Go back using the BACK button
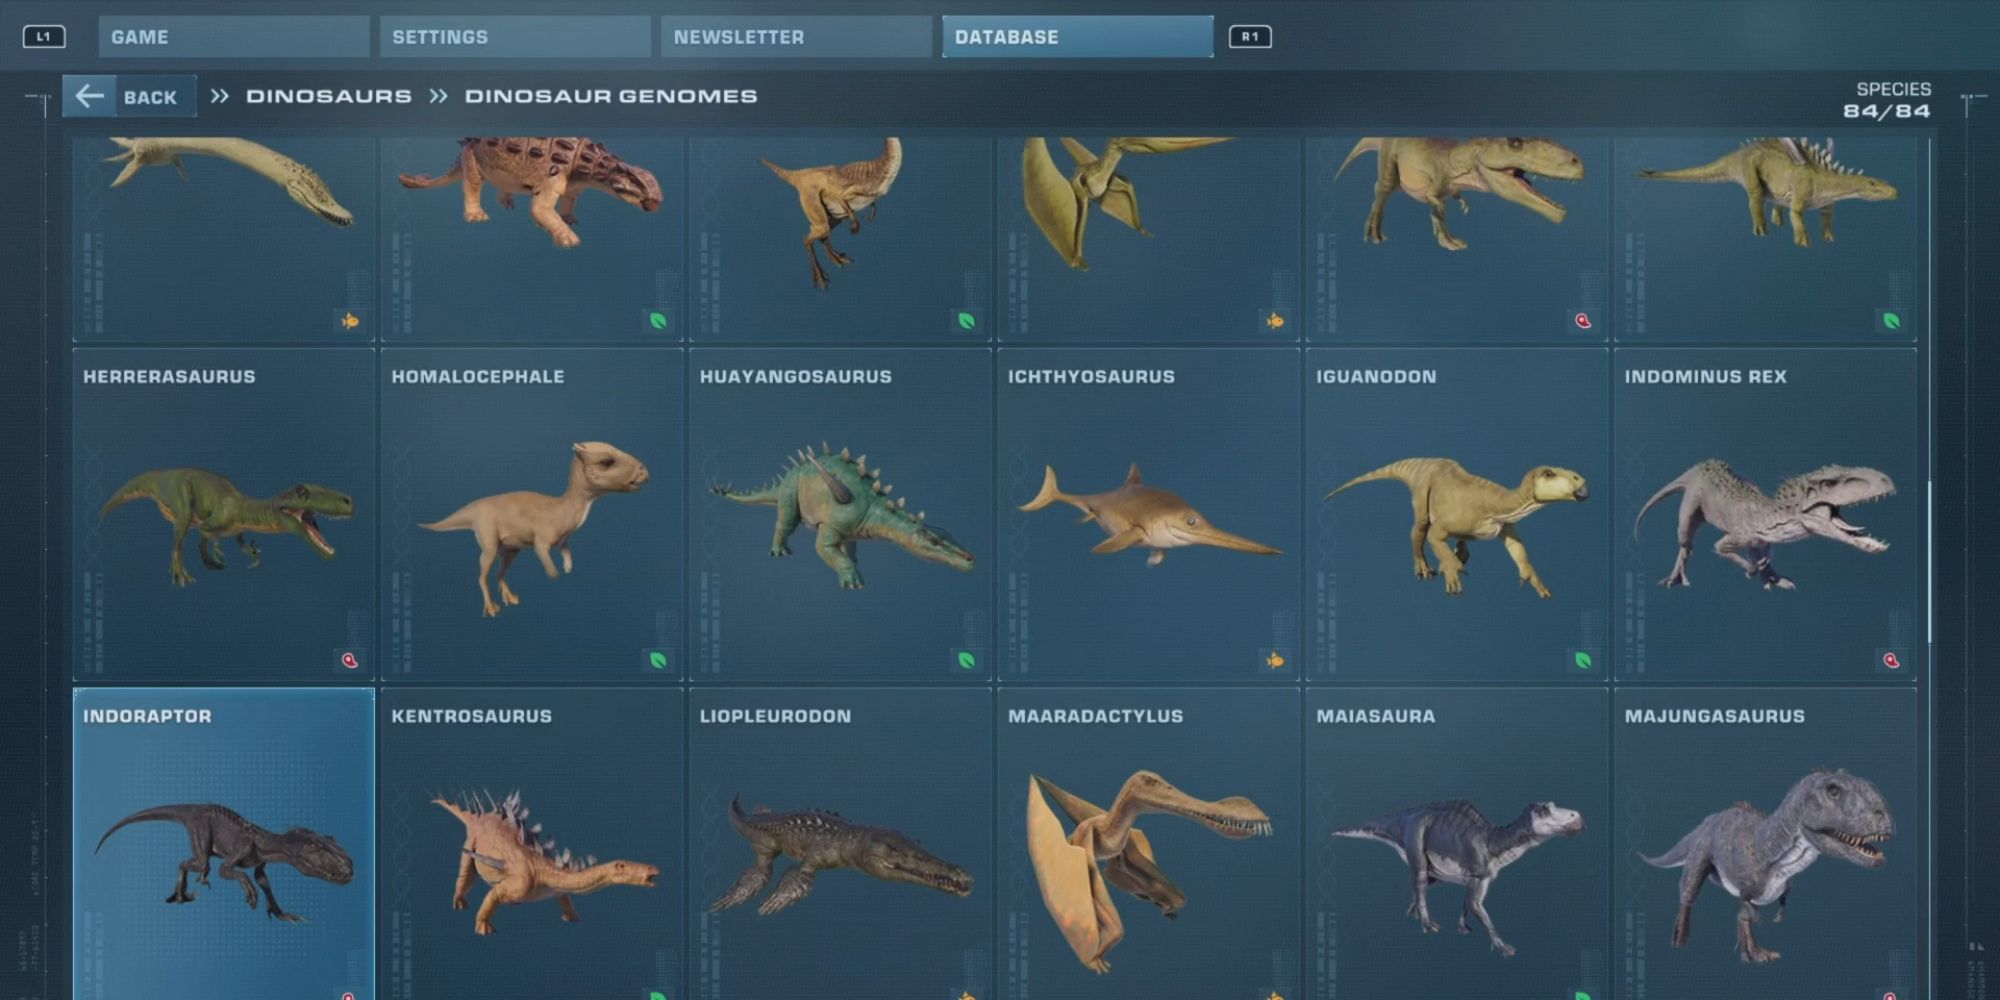The height and width of the screenshot is (1000, 2000). [129, 97]
